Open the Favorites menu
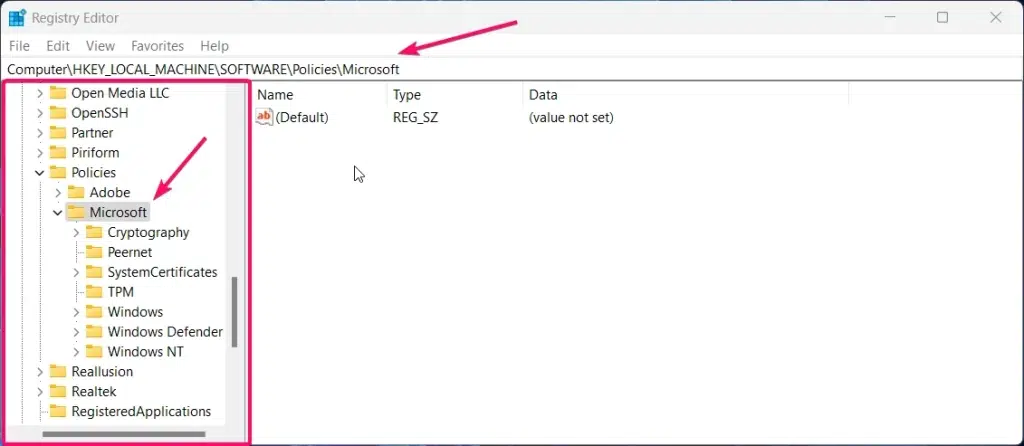Image resolution: width=1024 pixels, height=446 pixels. coord(157,46)
